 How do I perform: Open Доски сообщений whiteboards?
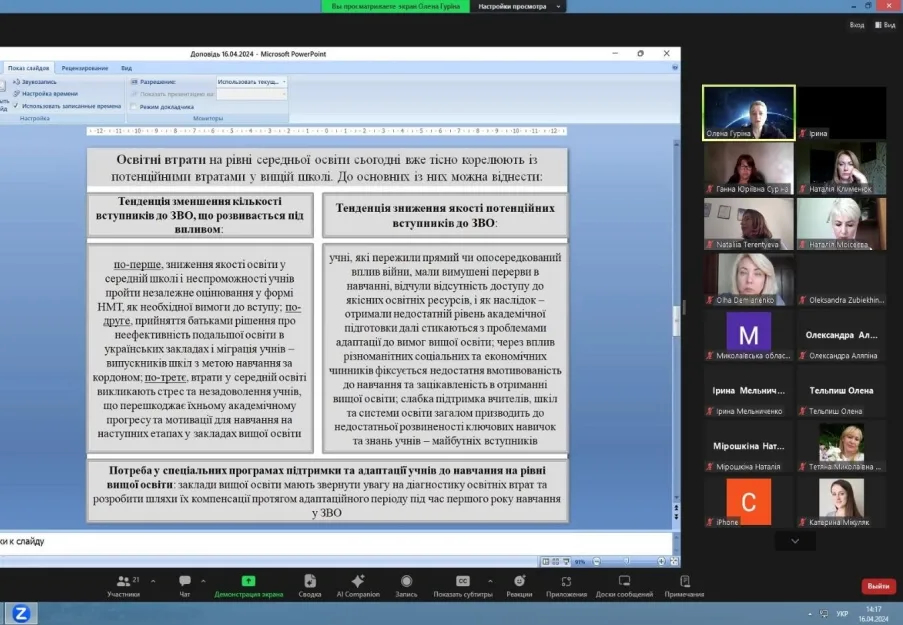pos(624,584)
